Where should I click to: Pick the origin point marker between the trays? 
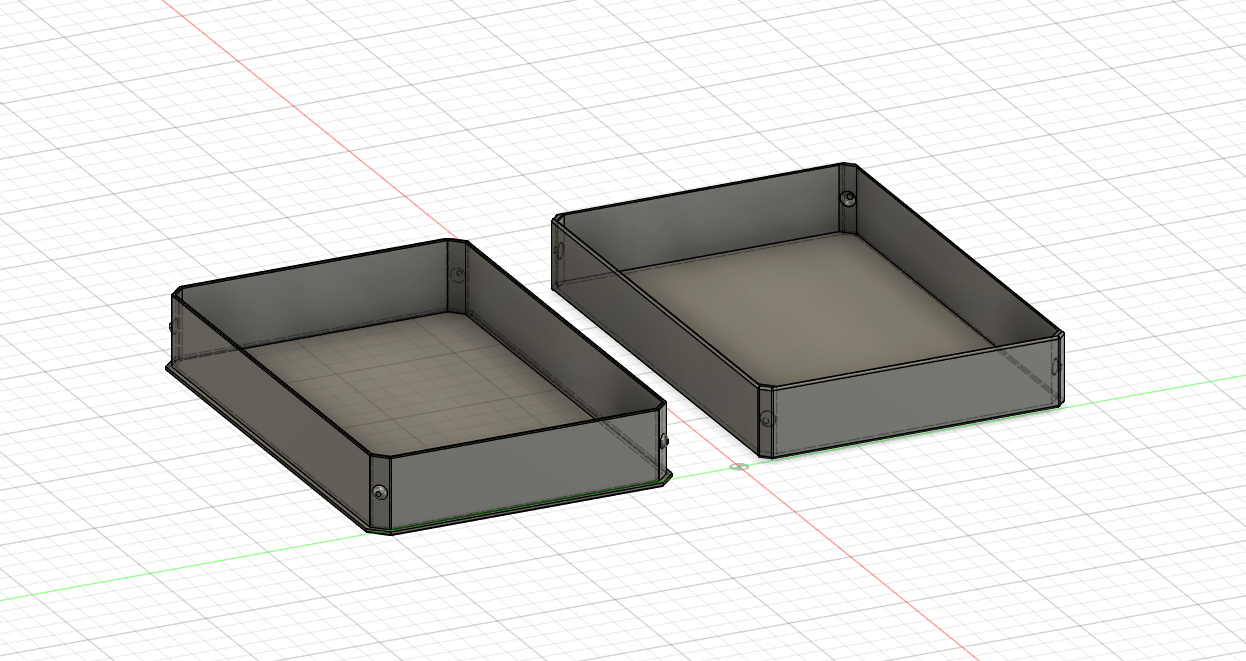tap(739, 466)
